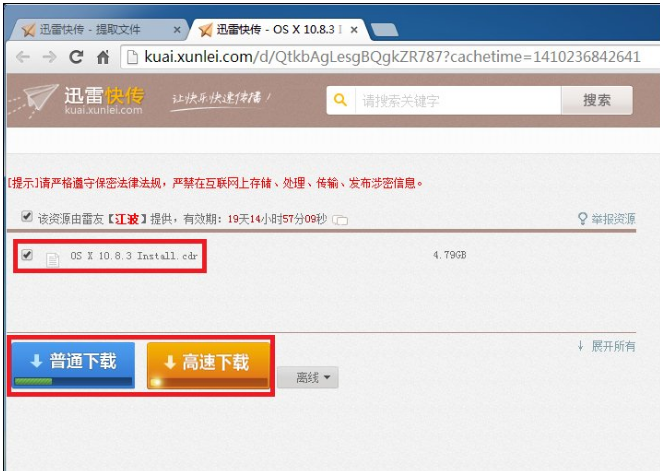
Task: Toggle the select-all resource checkbox
Action: (x=27, y=217)
